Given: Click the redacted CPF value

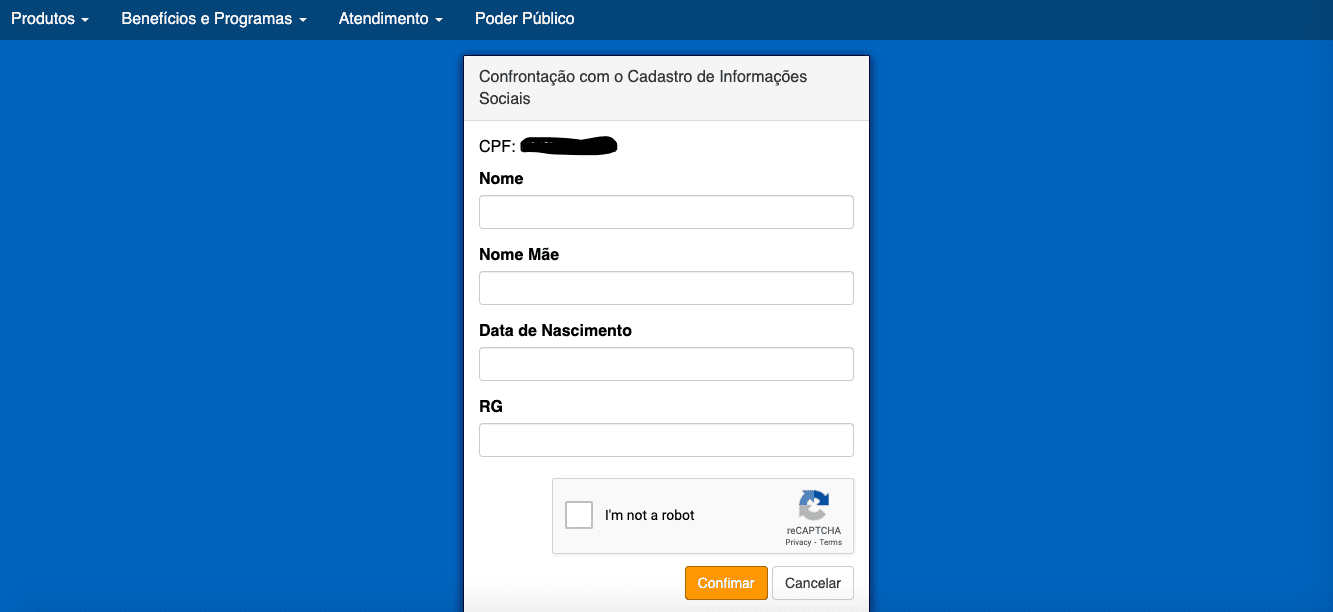Looking at the screenshot, I should tap(569, 146).
